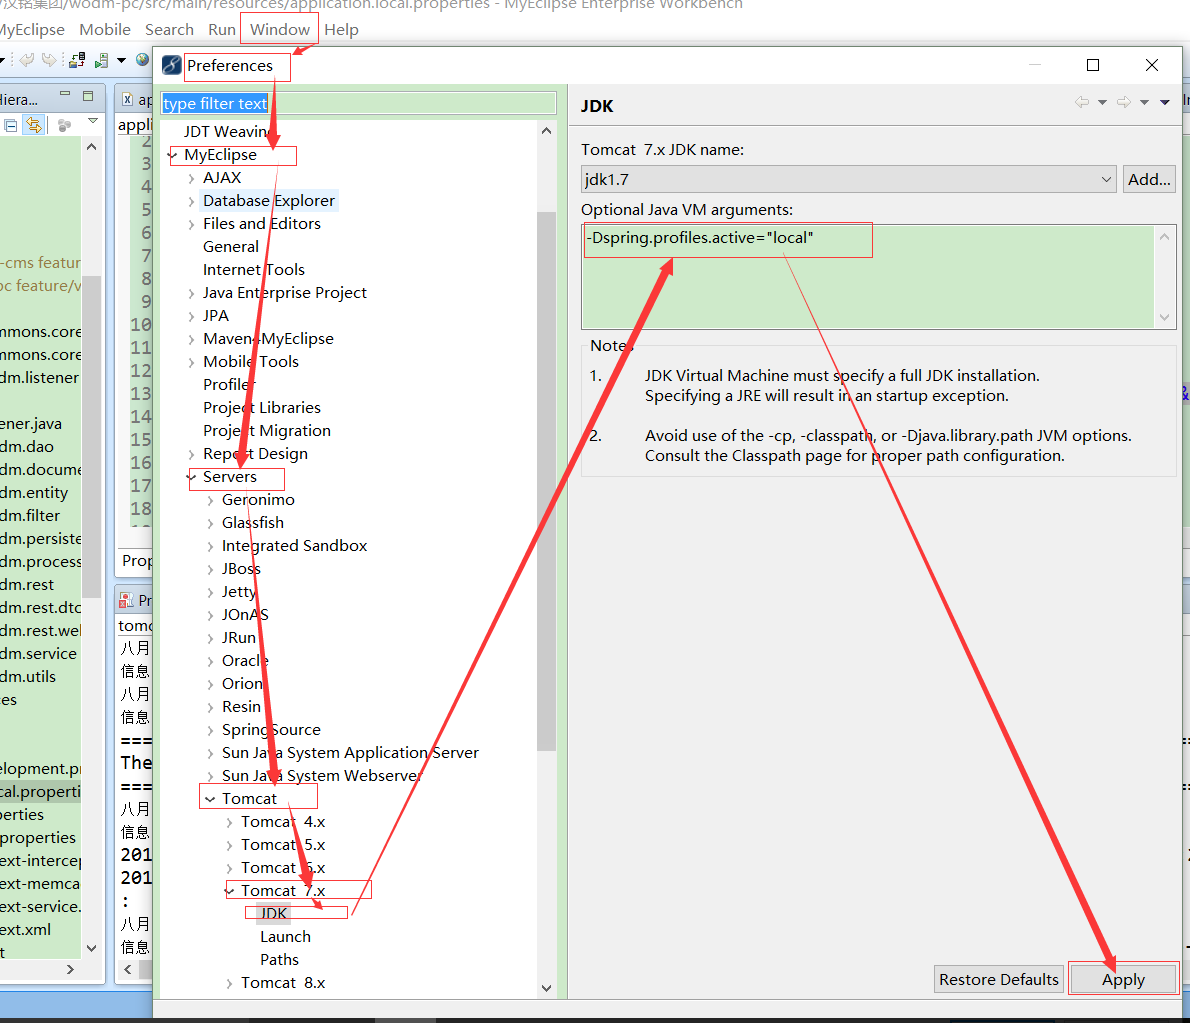The image size is (1190, 1023).
Task: Click Collapse All in the hierarchy panel
Action: click(x=11, y=126)
